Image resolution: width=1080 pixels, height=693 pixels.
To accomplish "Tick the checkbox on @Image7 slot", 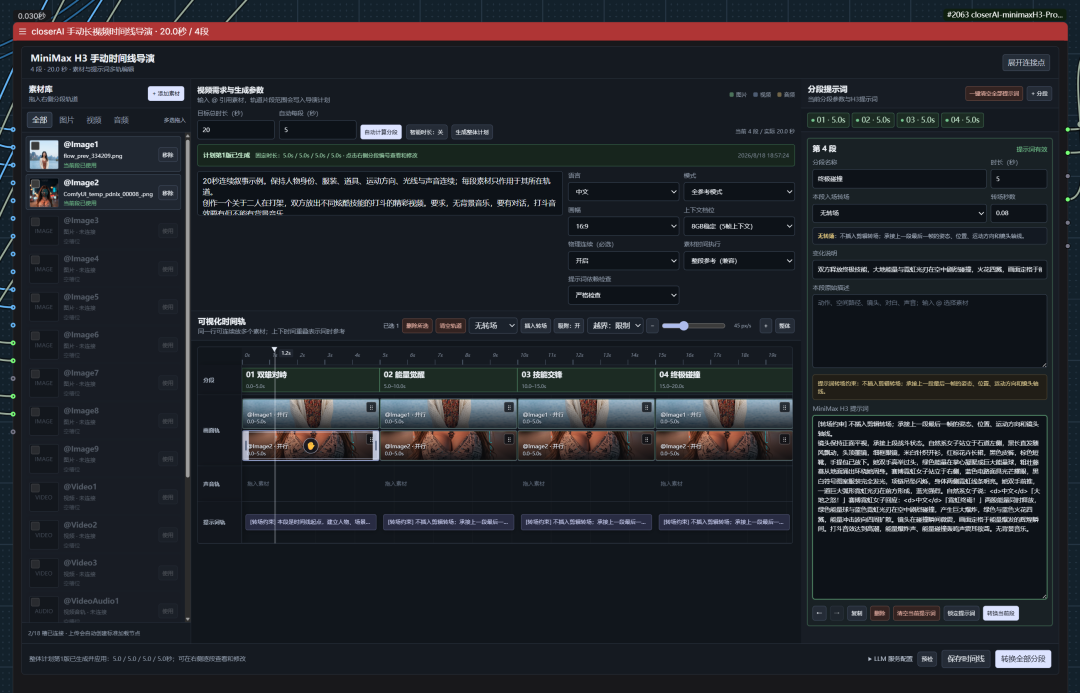I will click(x=35, y=374).
